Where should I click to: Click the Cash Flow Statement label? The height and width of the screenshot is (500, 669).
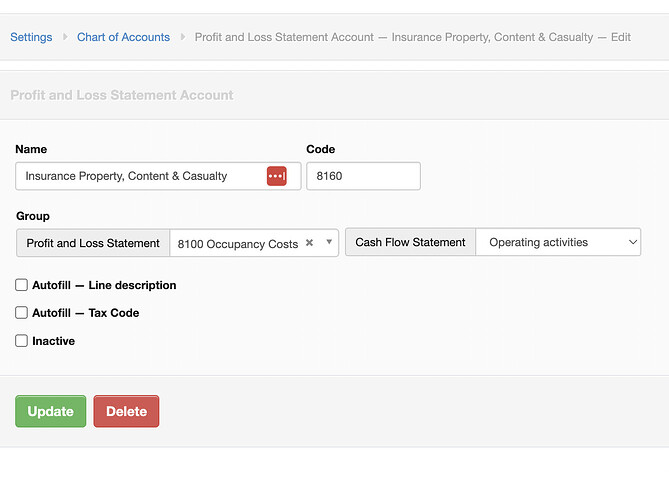tap(410, 242)
